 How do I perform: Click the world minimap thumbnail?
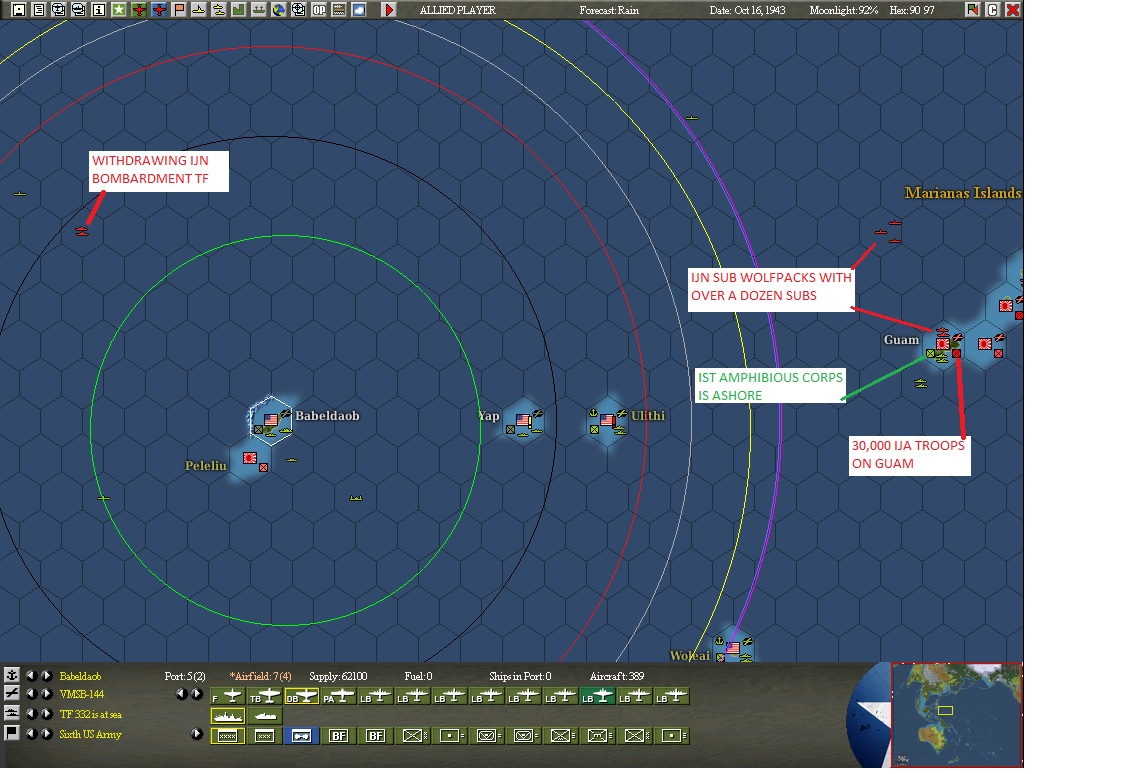956,714
